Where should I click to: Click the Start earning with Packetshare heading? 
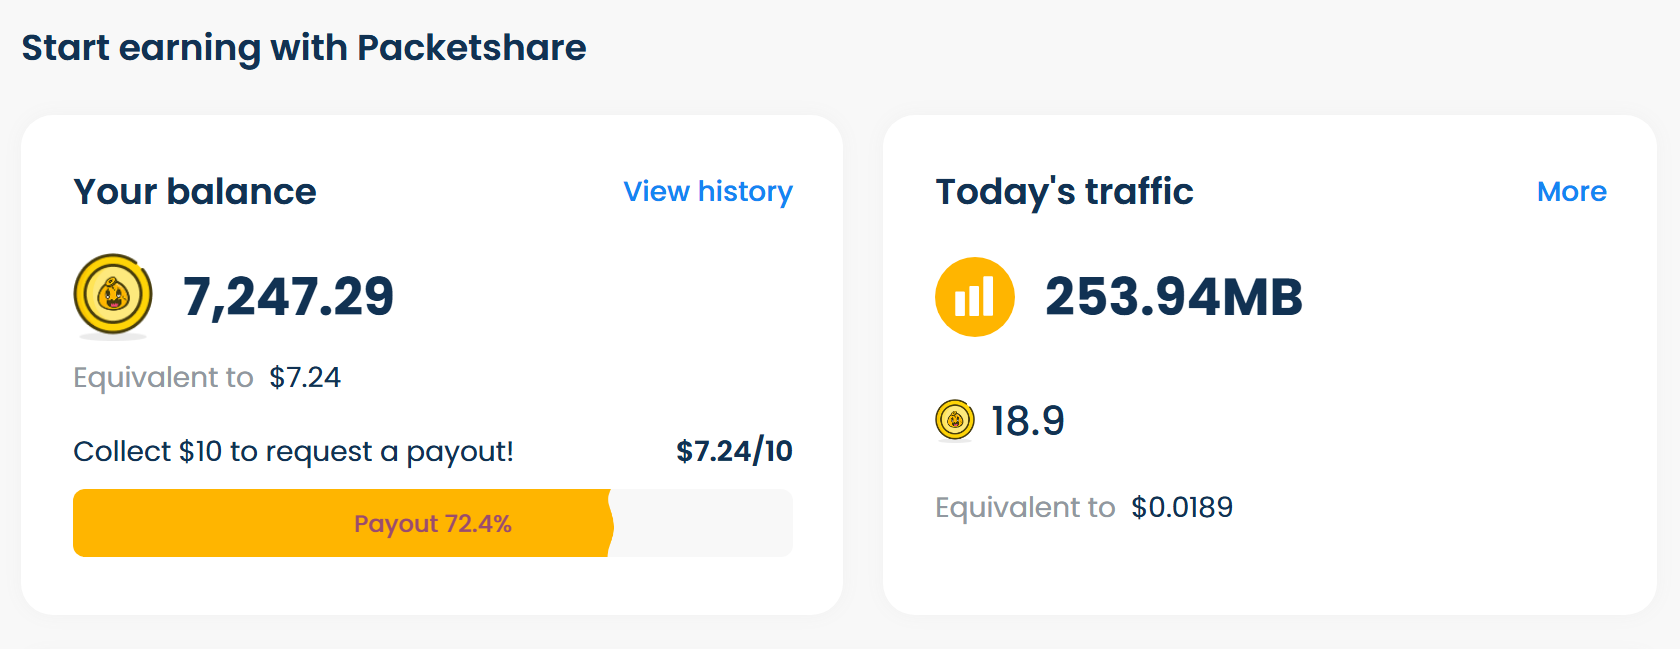coord(304,48)
